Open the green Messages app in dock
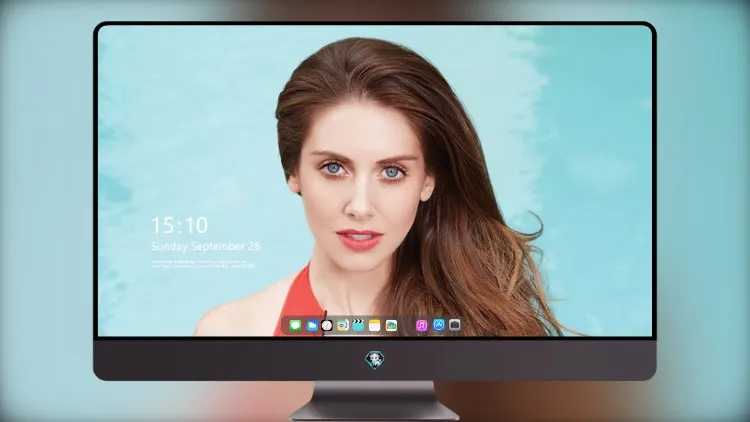The width and height of the screenshot is (750, 422). point(295,326)
